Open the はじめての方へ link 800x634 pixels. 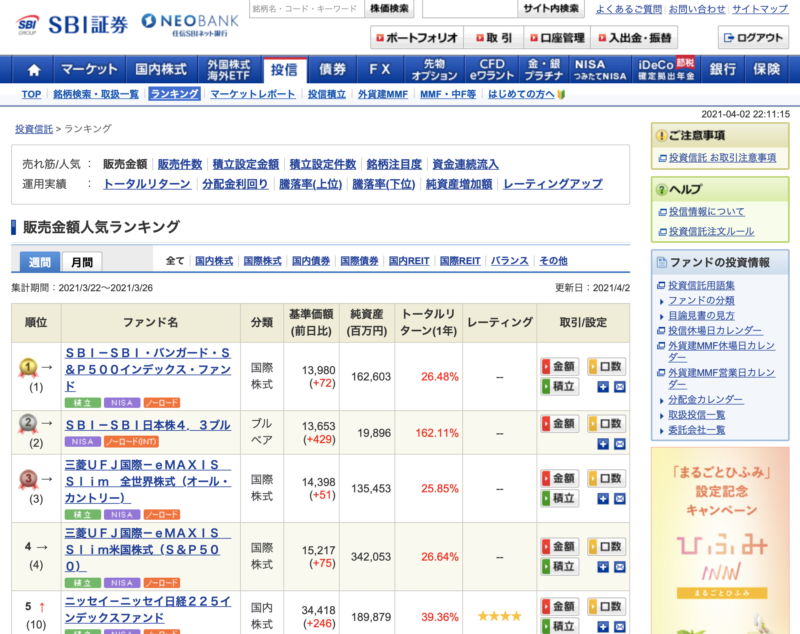(x=521, y=94)
